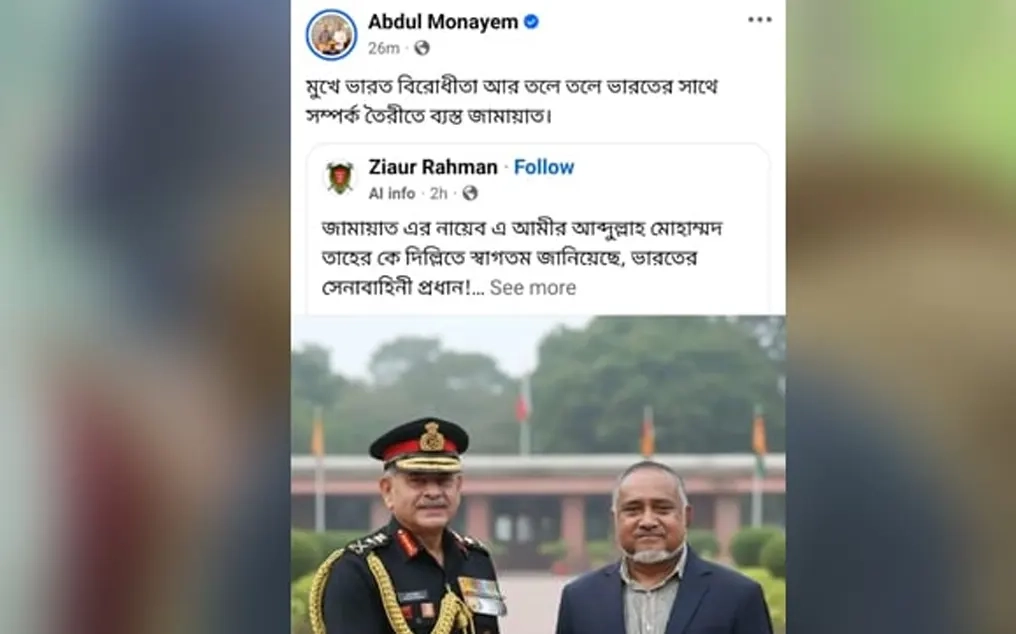1016x634 pixels.
Task: Open Ziaur Rahman's page avatar
Action: pos(340,178)
